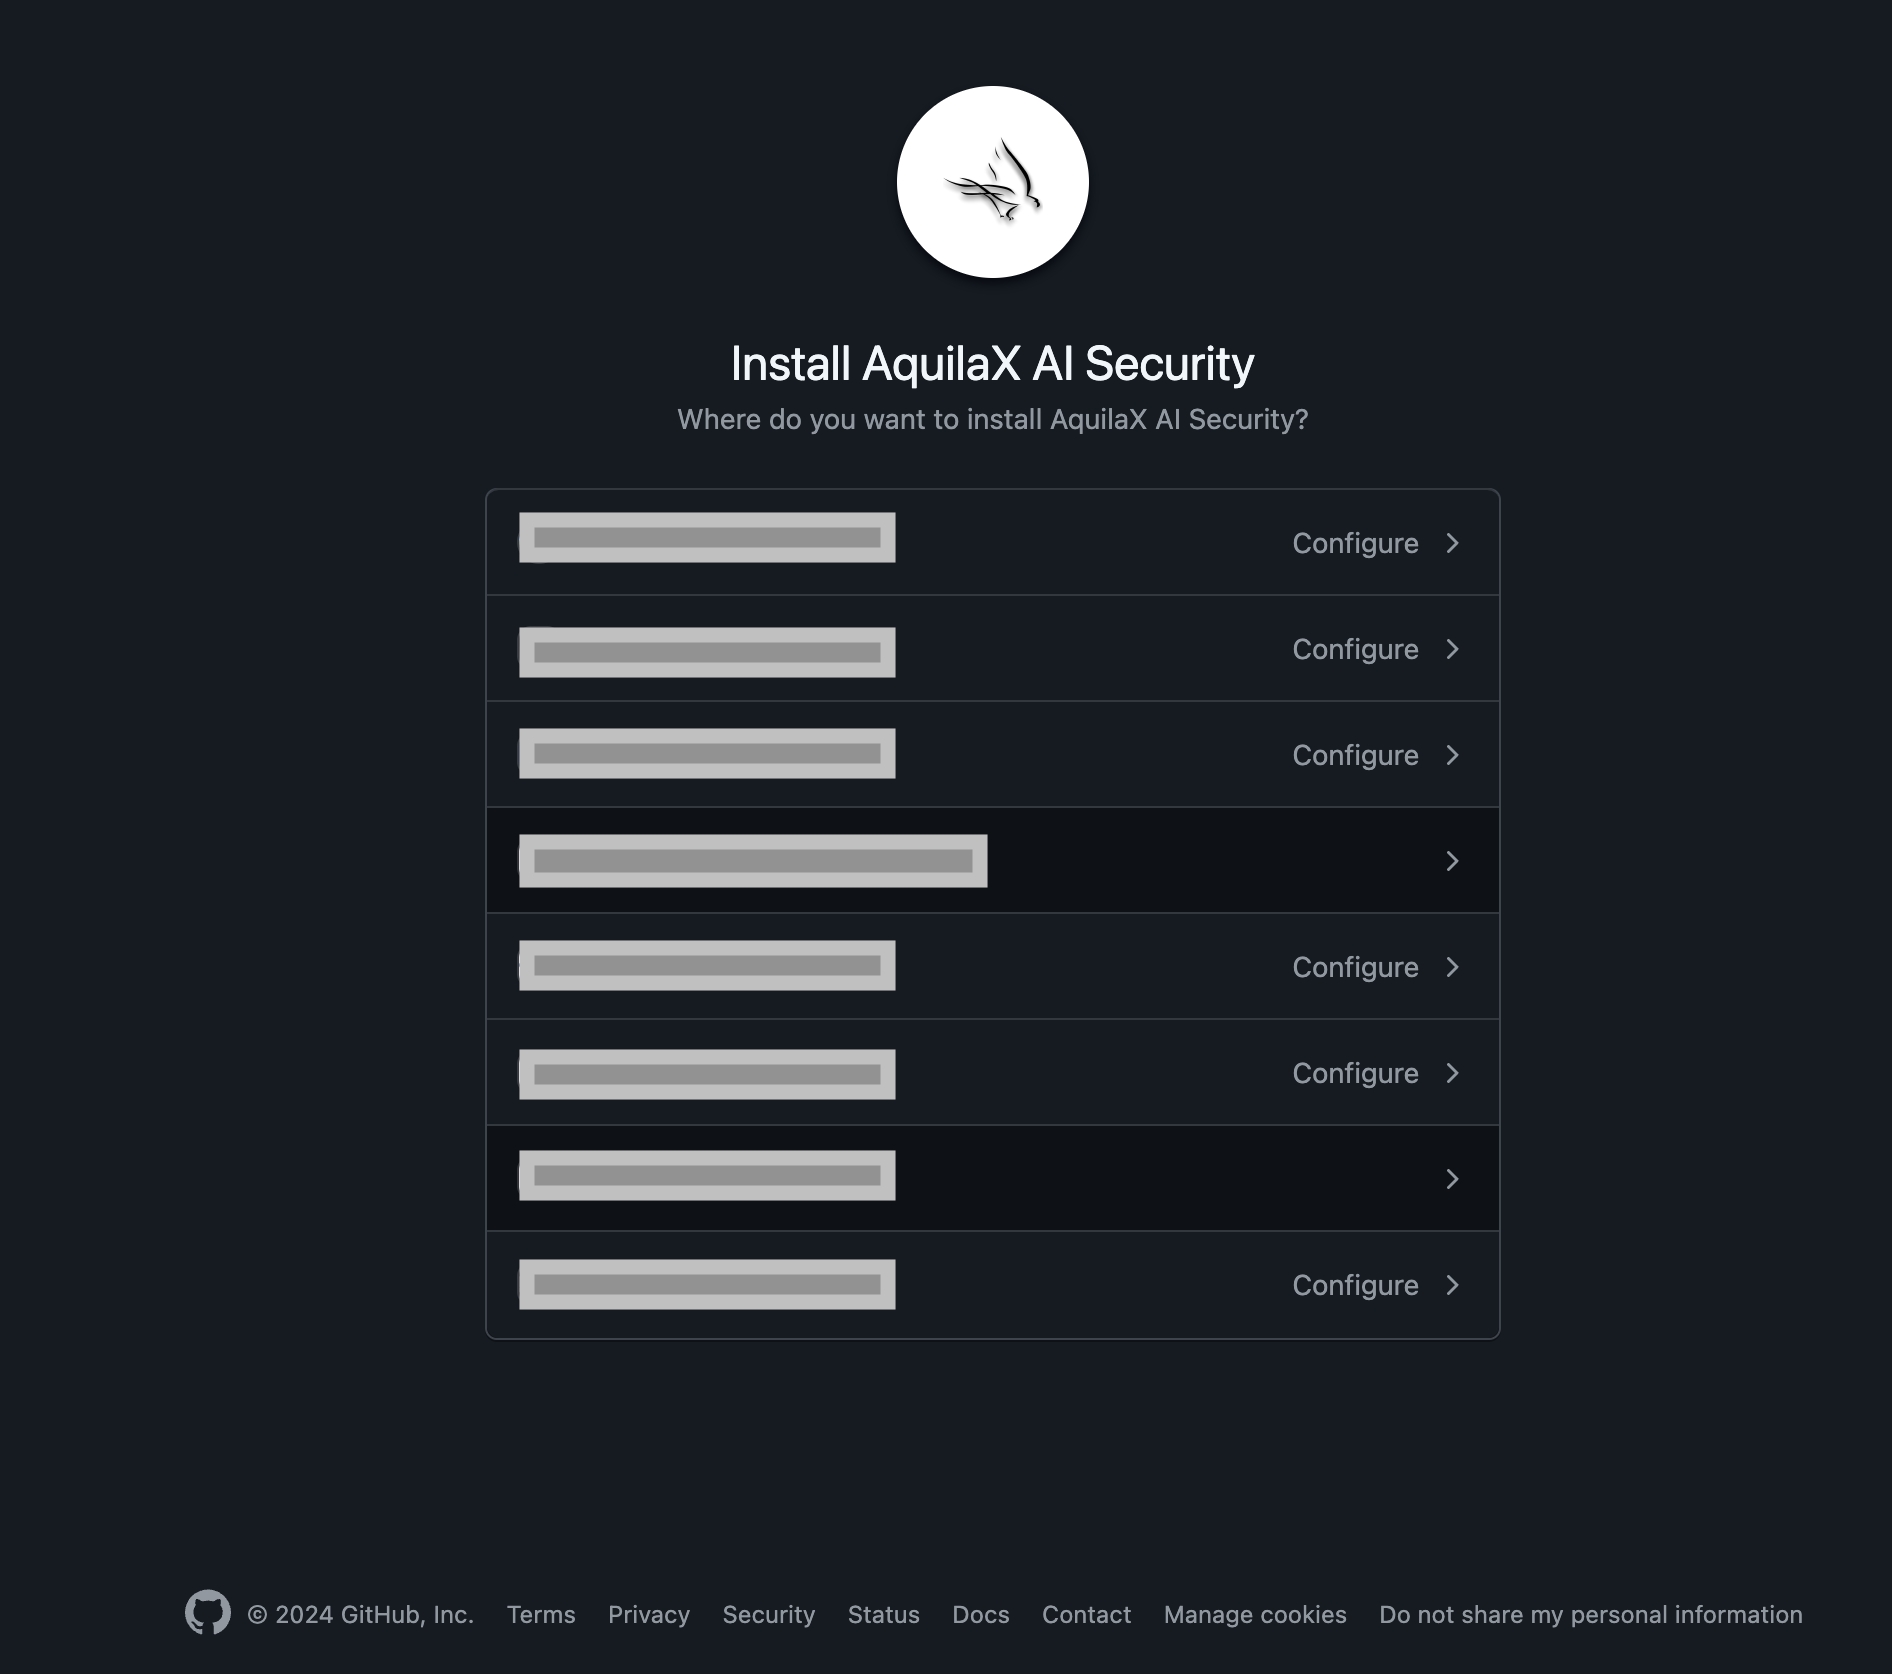This screenshot has width=1892, height=1674.
Task: Click the AquilaX eagle logo avatar
Action: [992, 182]
